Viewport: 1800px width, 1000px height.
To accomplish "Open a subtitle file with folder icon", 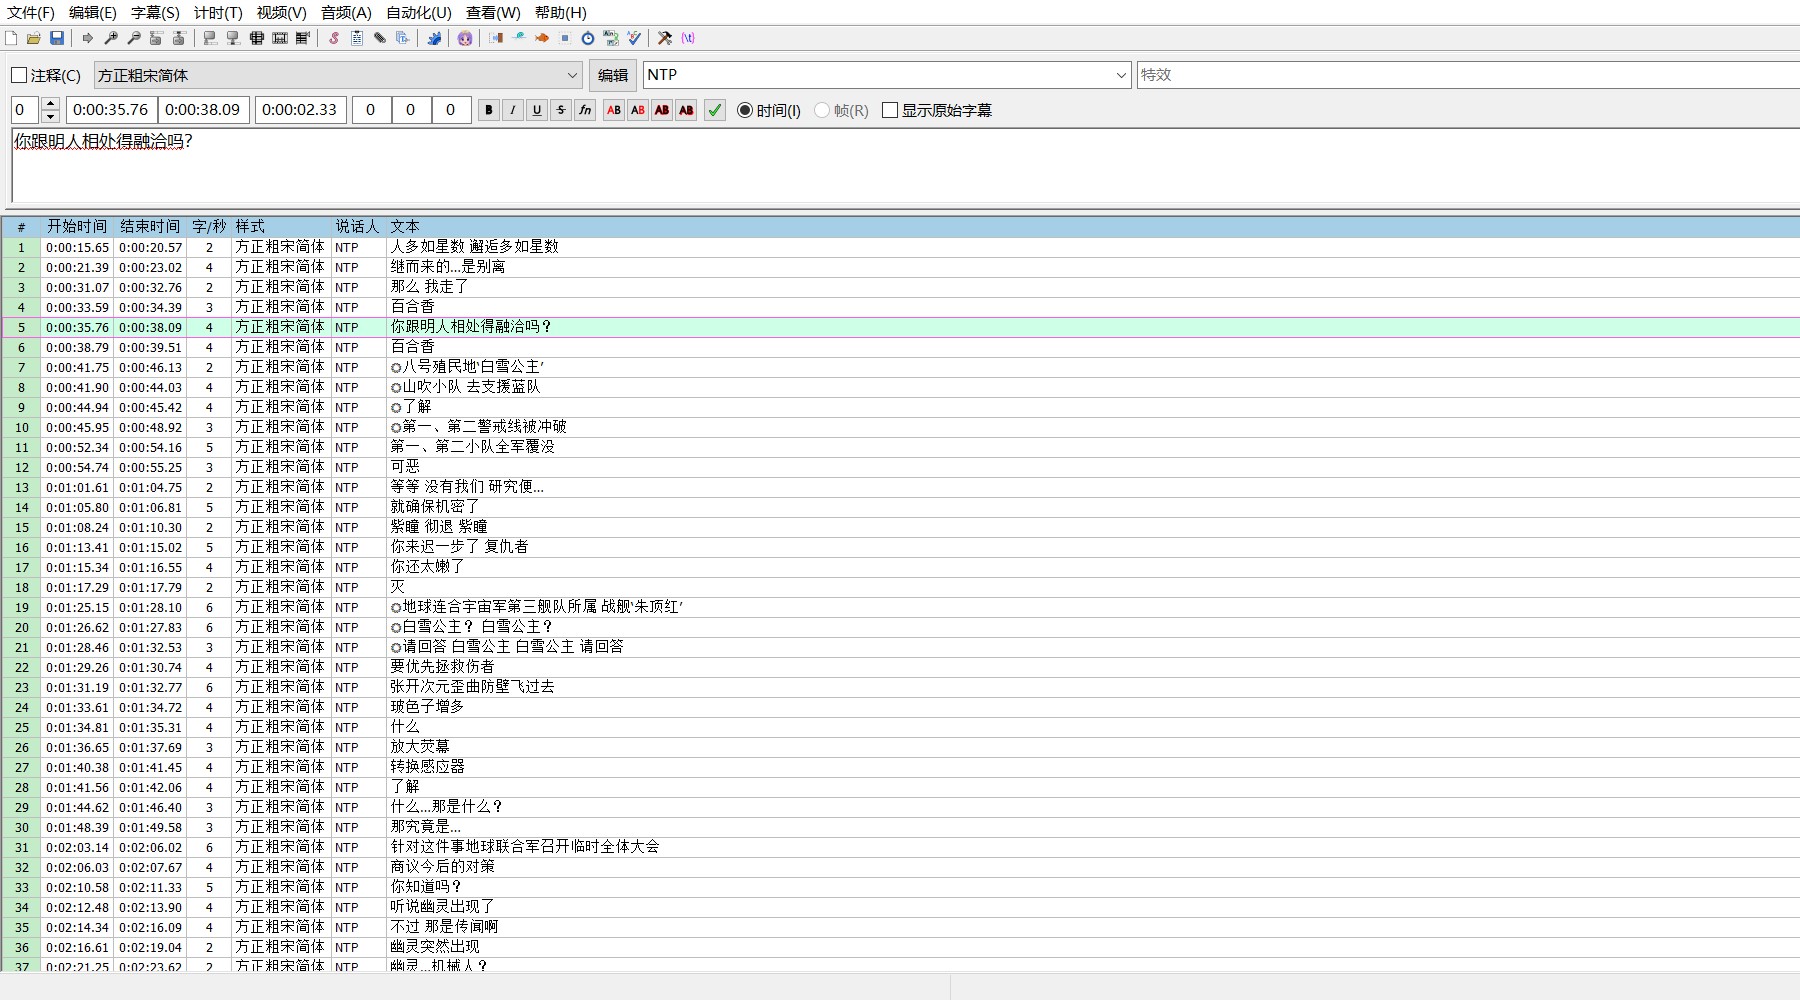I will click(x=34, y=38).
